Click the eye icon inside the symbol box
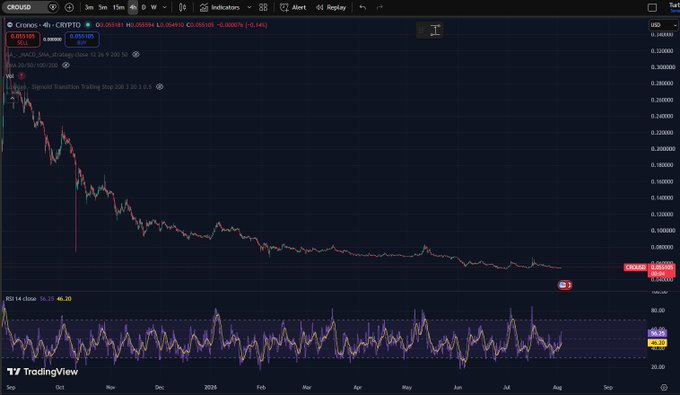680x395 pixels. point(53,7)
